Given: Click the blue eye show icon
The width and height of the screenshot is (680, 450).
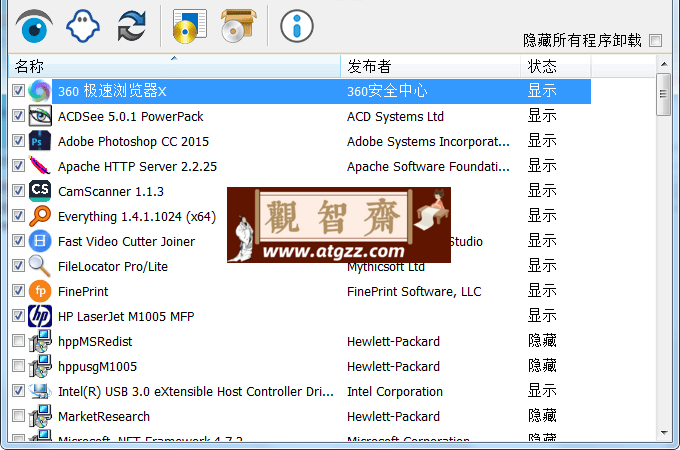Looking at the screenshot, I should (34, 27).
